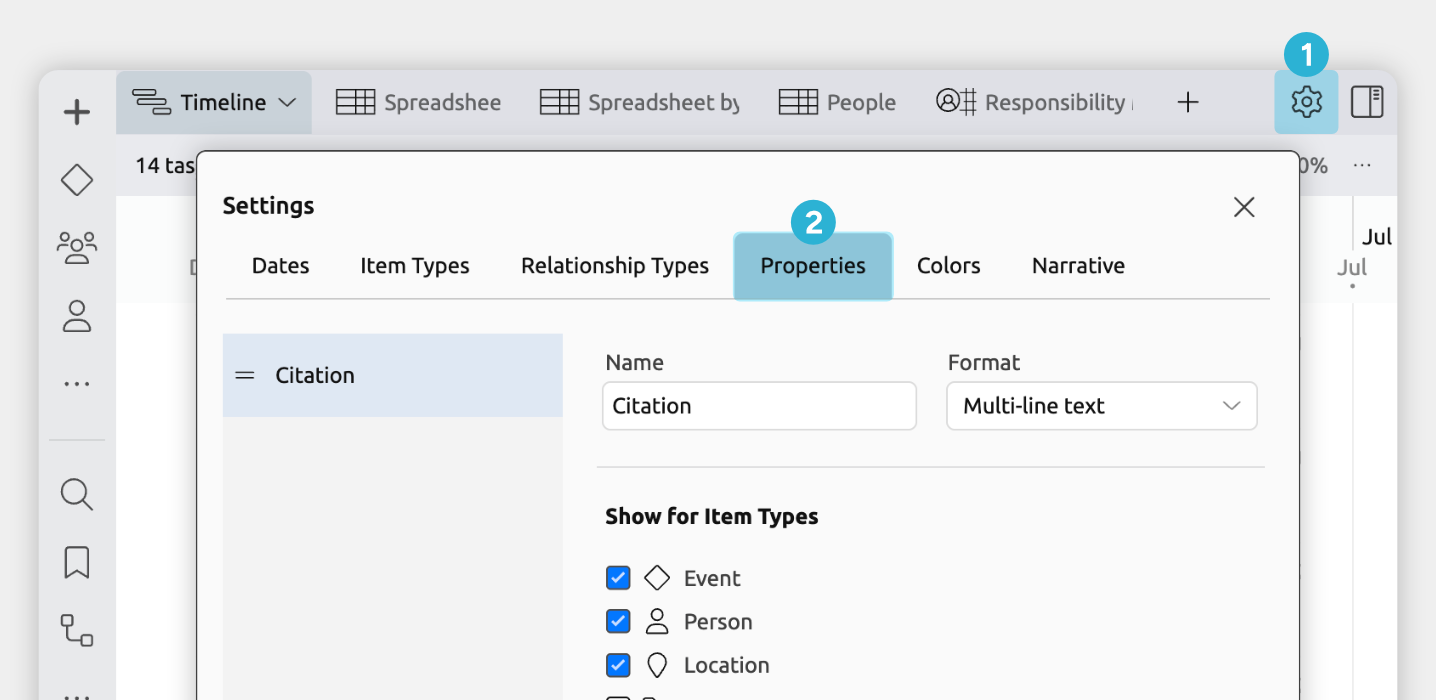Uncheck the Location item type checkbox

(x=618, y=665)
